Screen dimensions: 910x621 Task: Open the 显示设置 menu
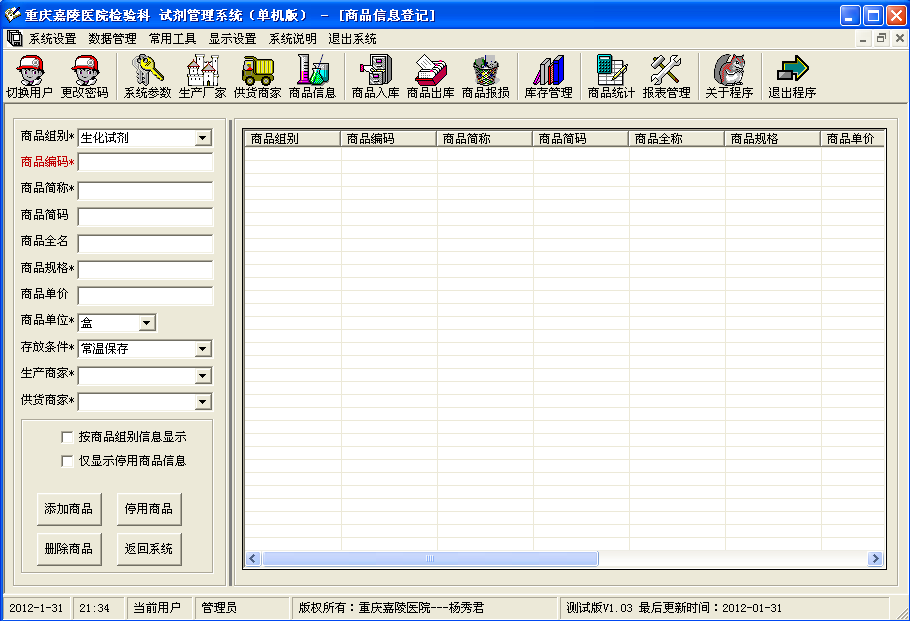[233, 39]
